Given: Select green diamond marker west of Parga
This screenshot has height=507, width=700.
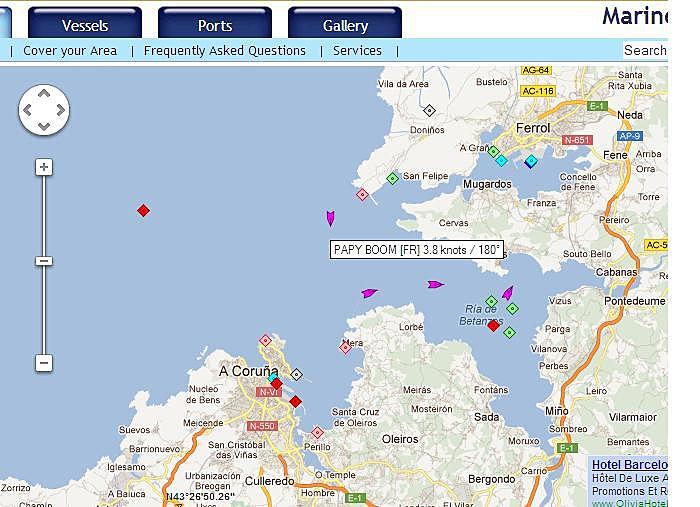Looking at the screenshot, I should click(509, 332).
